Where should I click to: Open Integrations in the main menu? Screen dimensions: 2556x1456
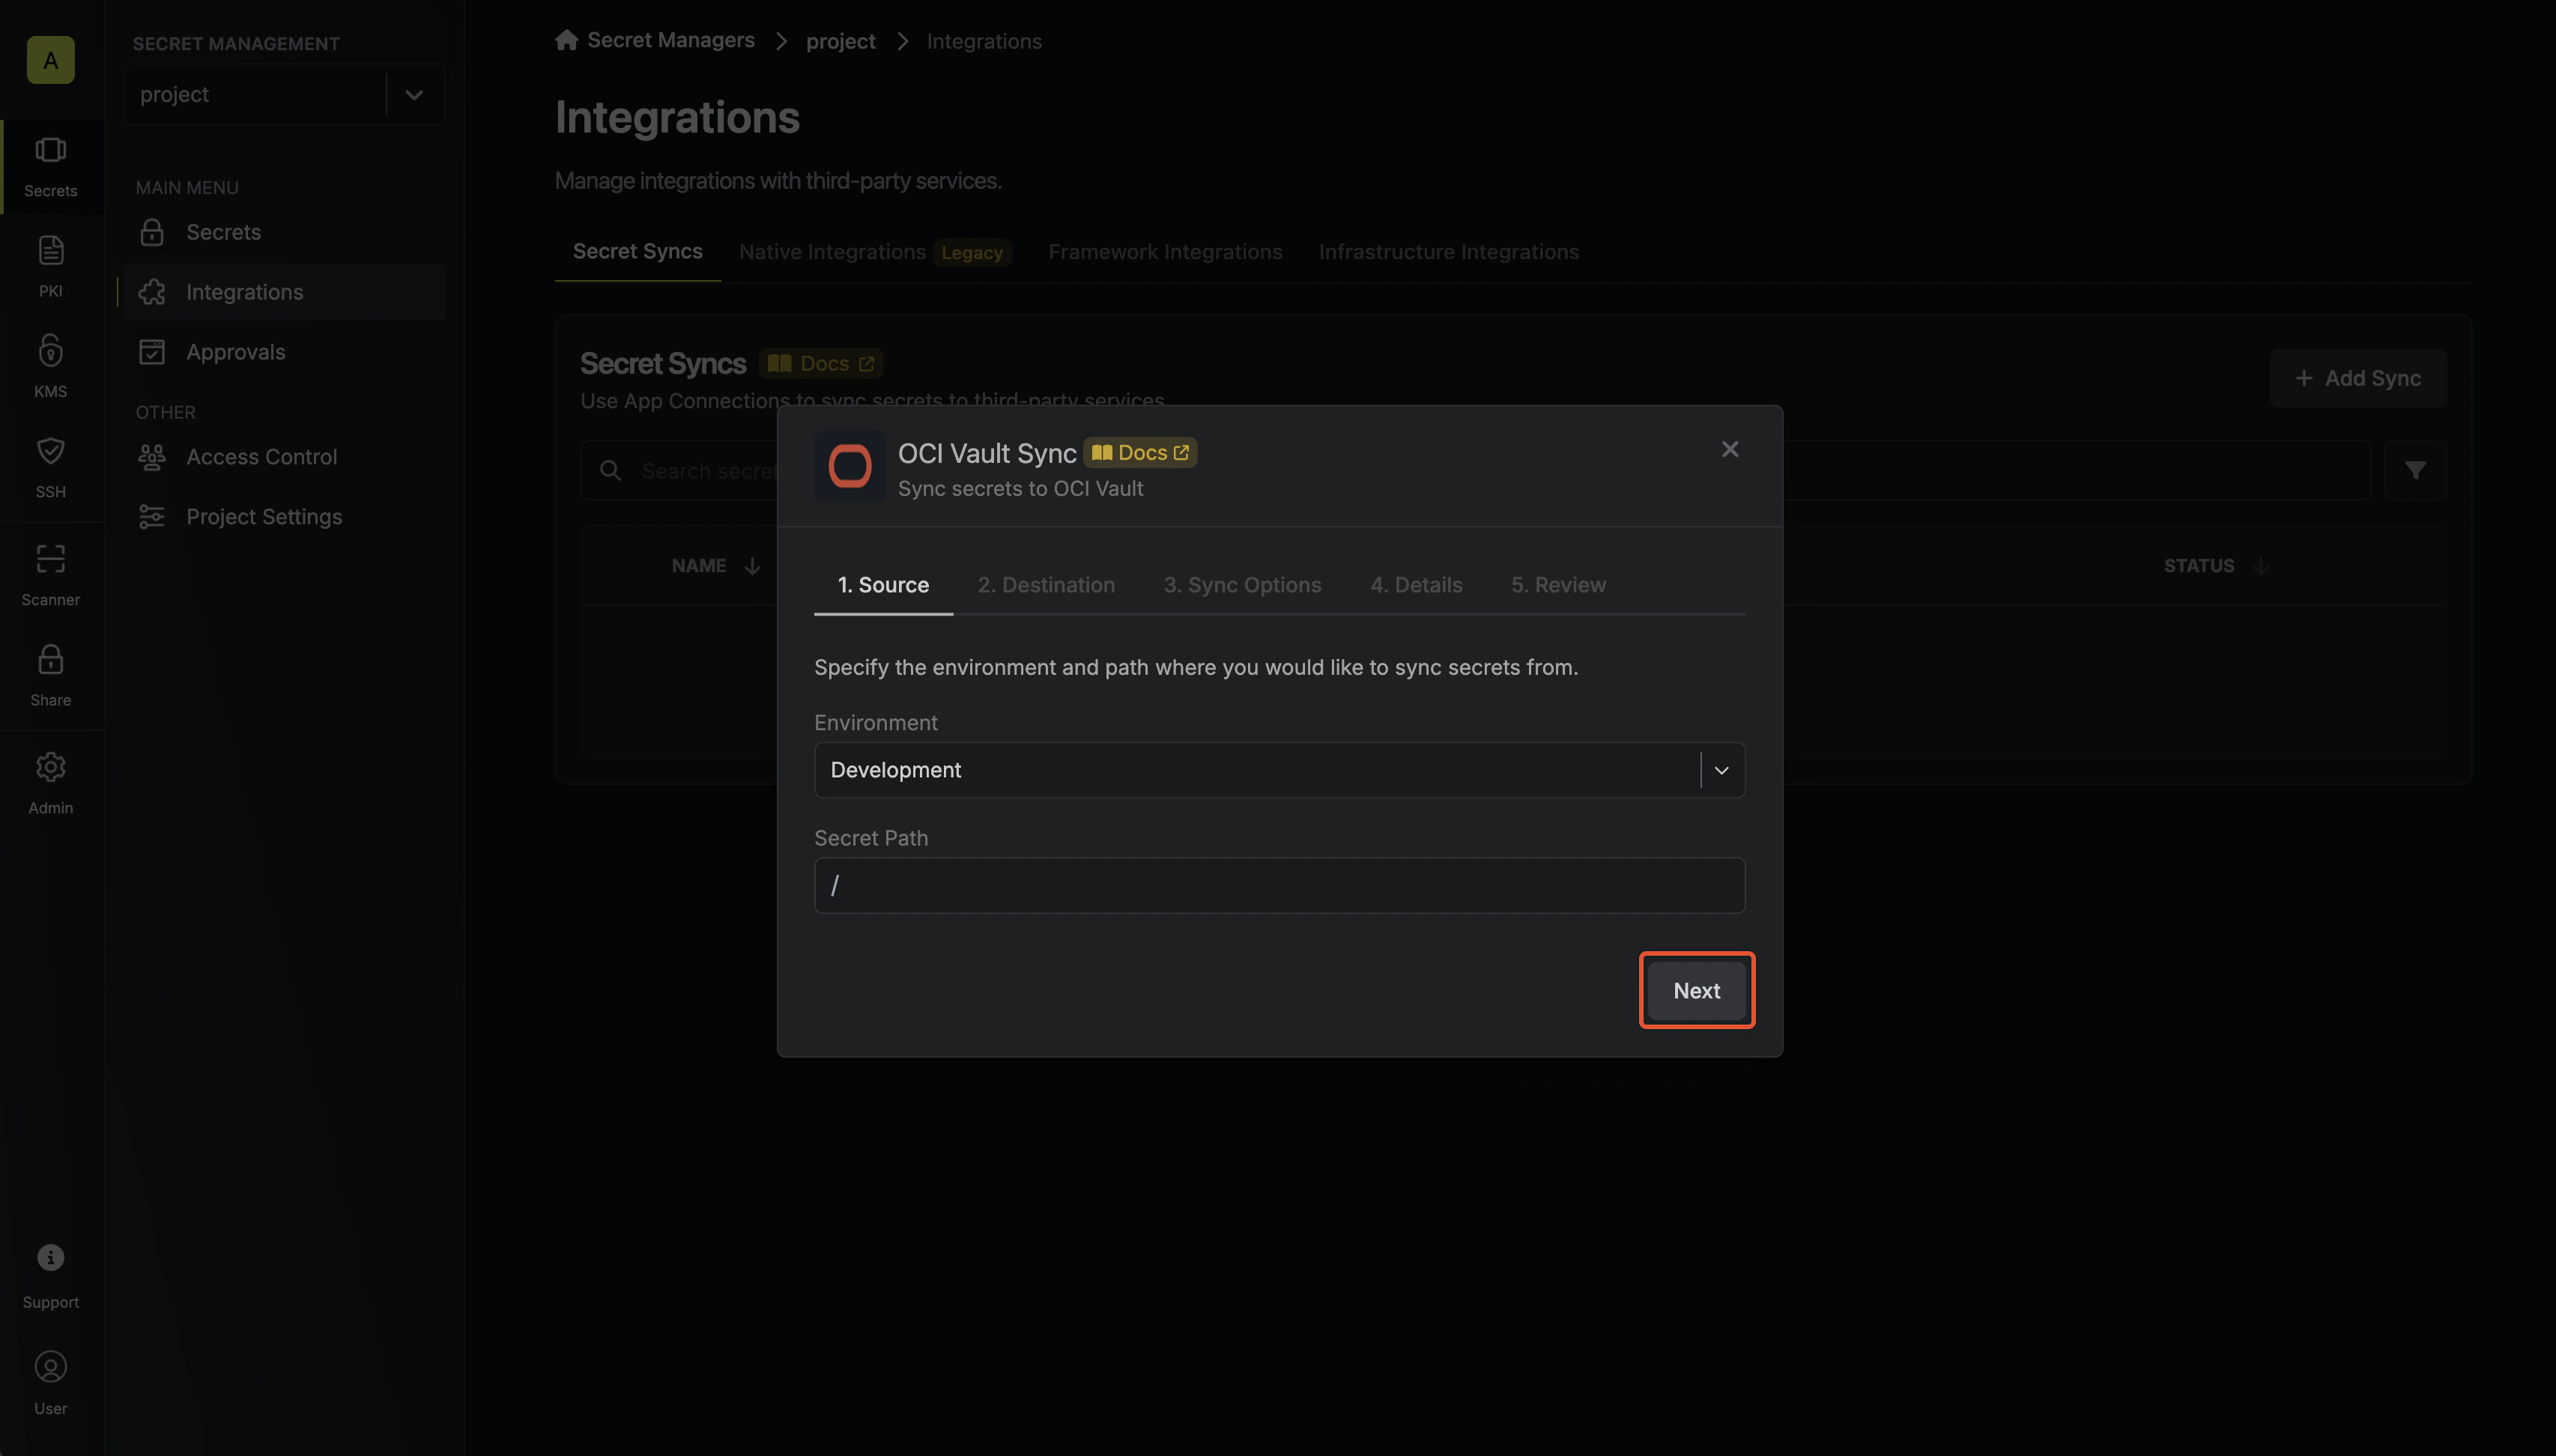pyautogui.click(x=284, y=292)
